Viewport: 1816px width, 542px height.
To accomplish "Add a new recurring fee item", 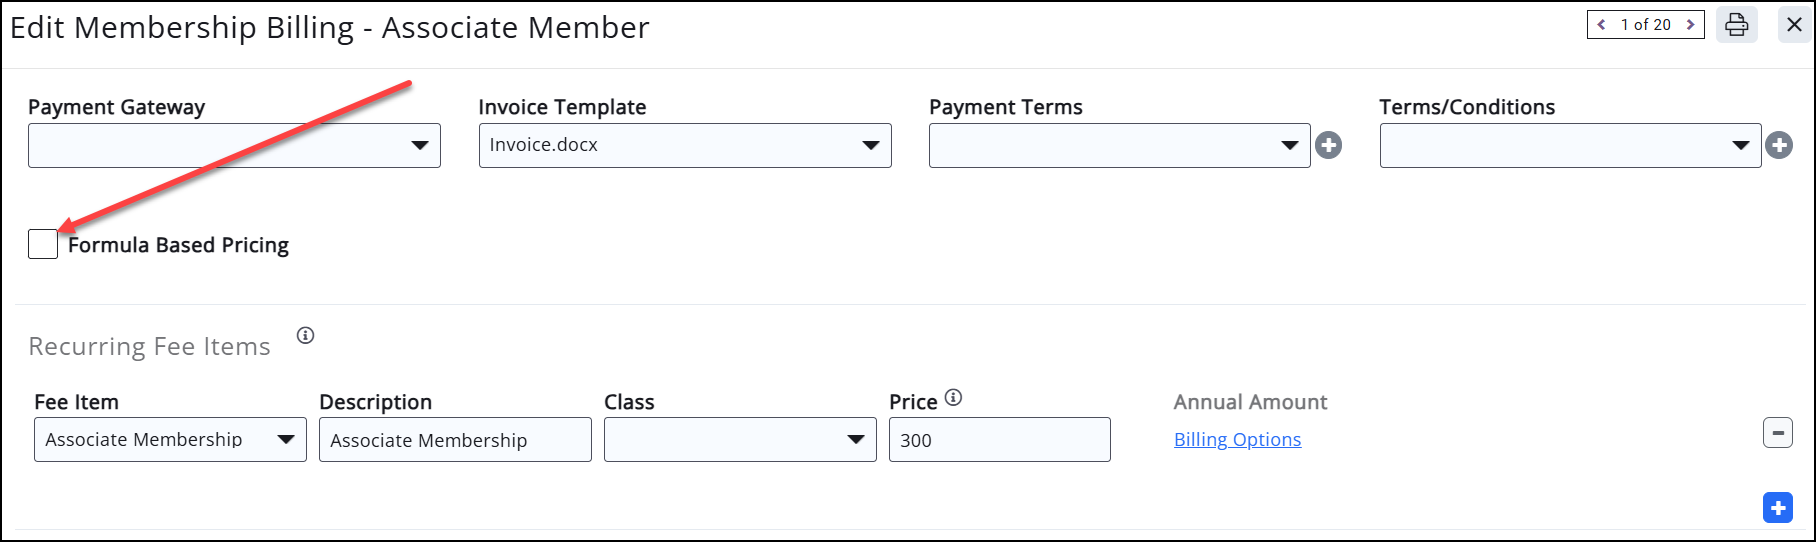I will pos(1777,508).
